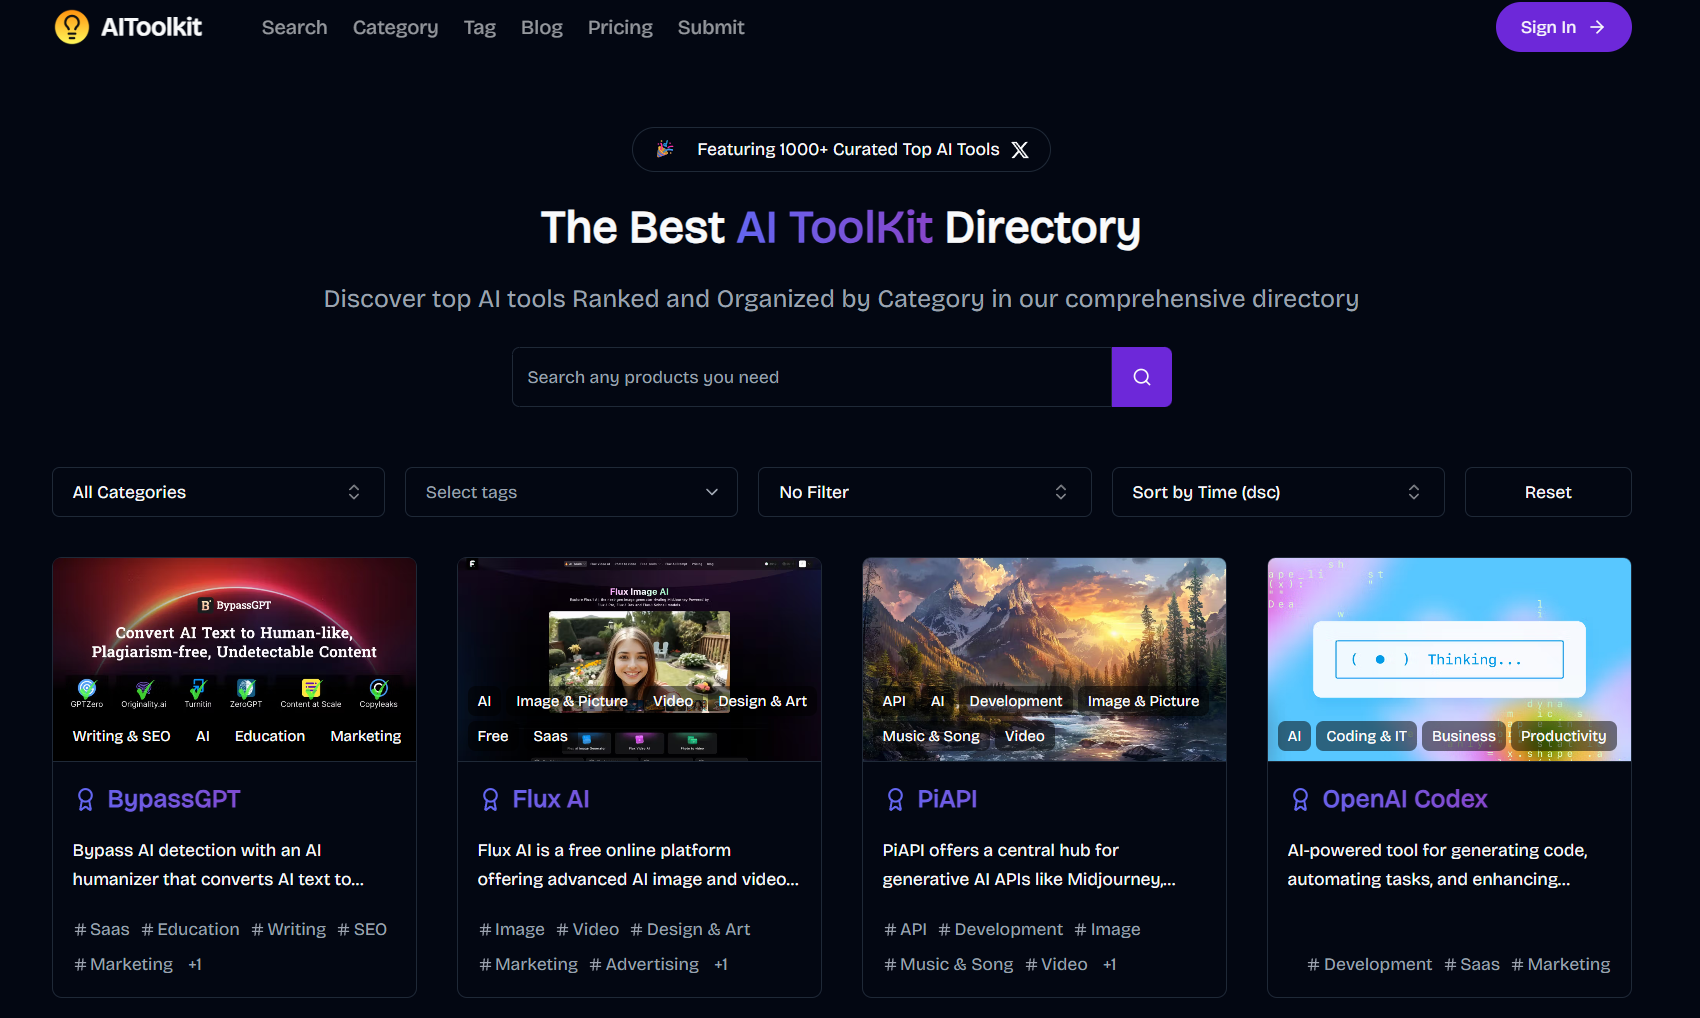Click the #Advertising tag under Flux AI
Screen dimensions: 1700x1018
[x=644, y=965]
